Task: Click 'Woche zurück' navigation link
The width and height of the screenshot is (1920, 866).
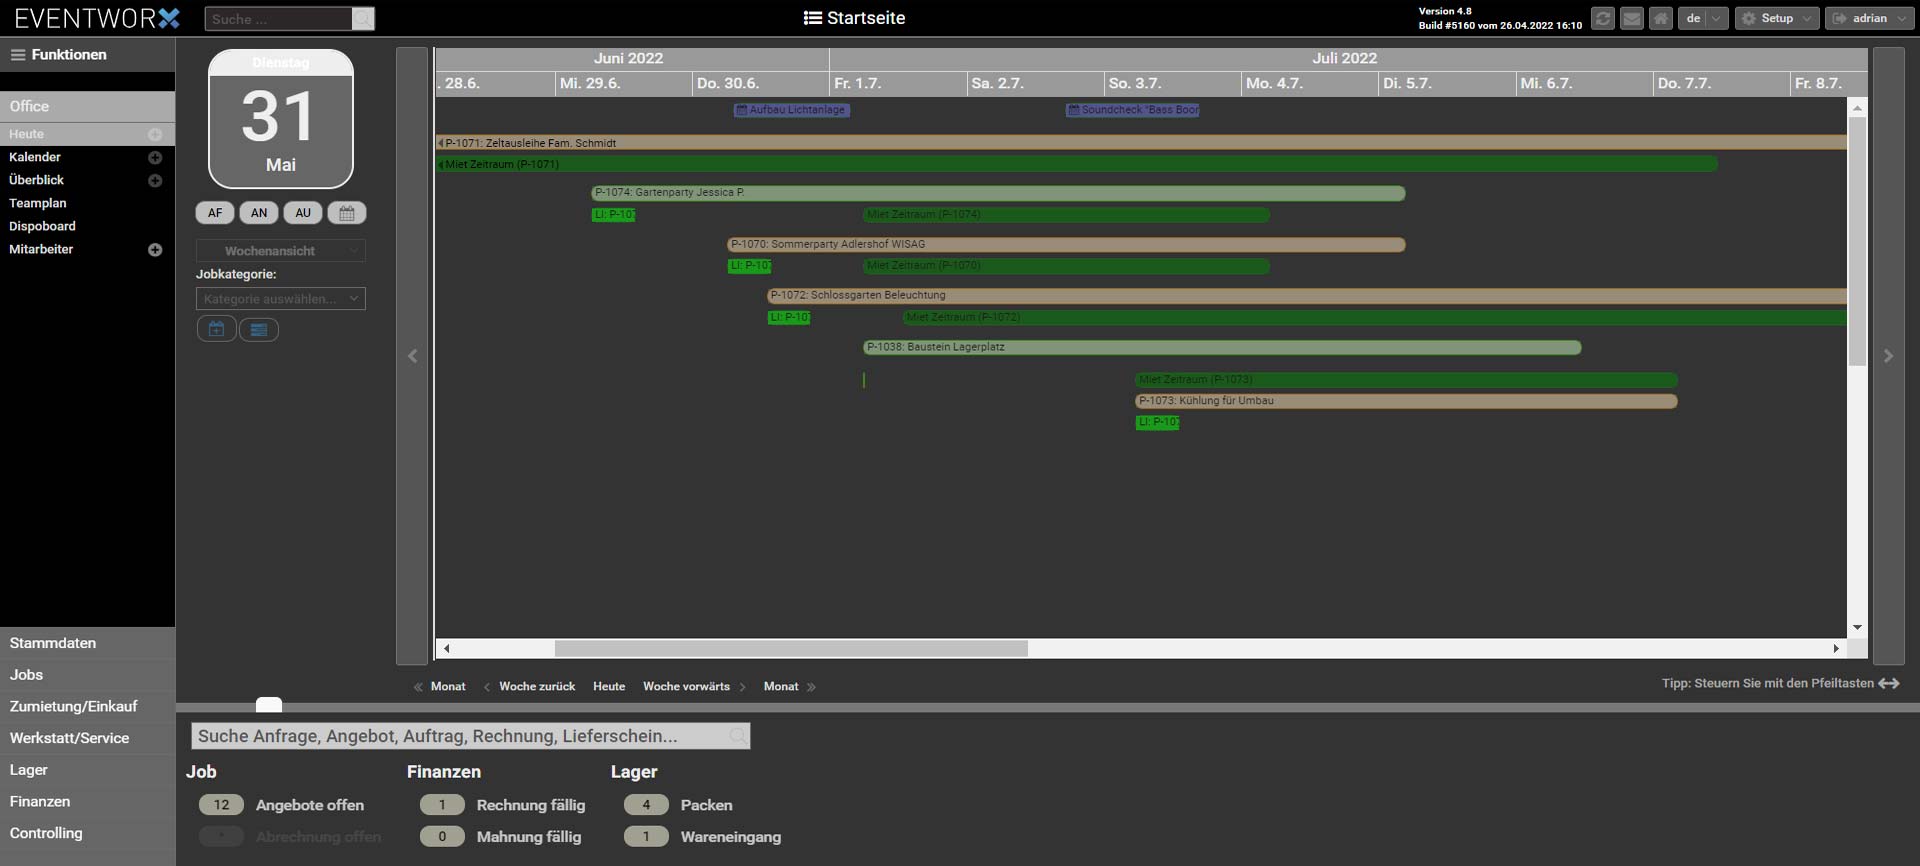Action: 537,687
